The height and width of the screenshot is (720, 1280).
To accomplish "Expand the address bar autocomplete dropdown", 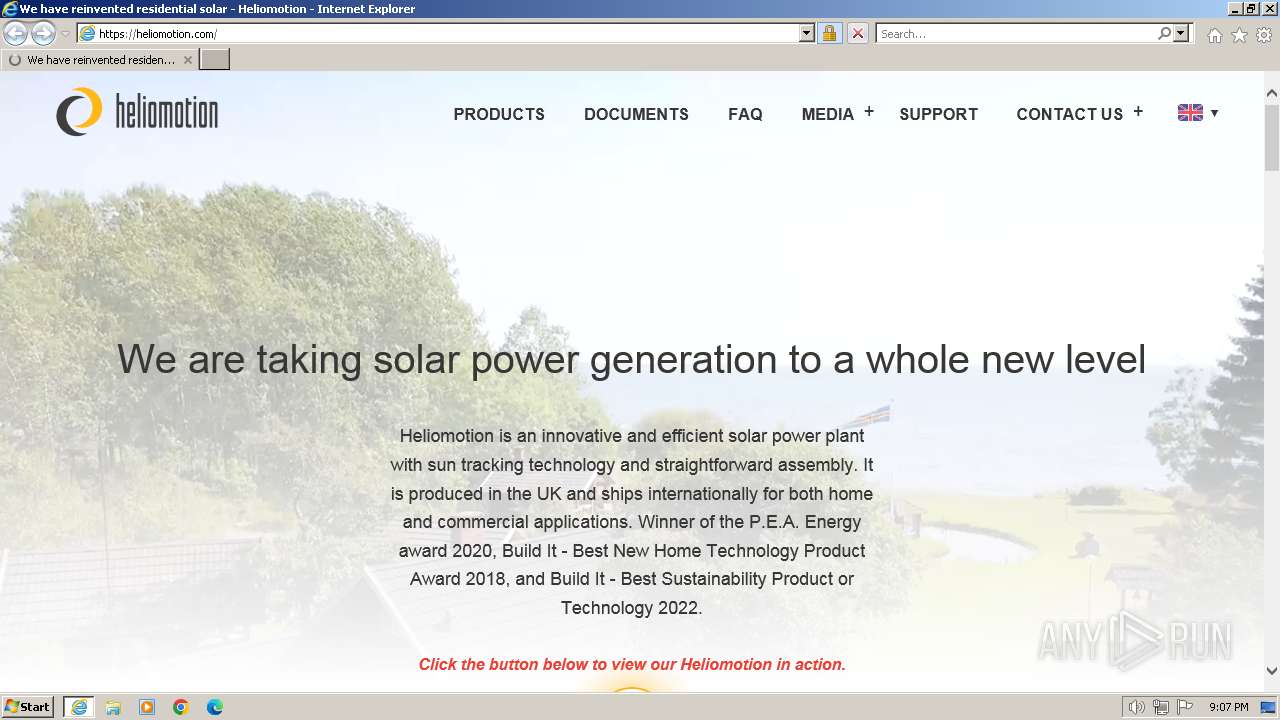I will [807, 34].
